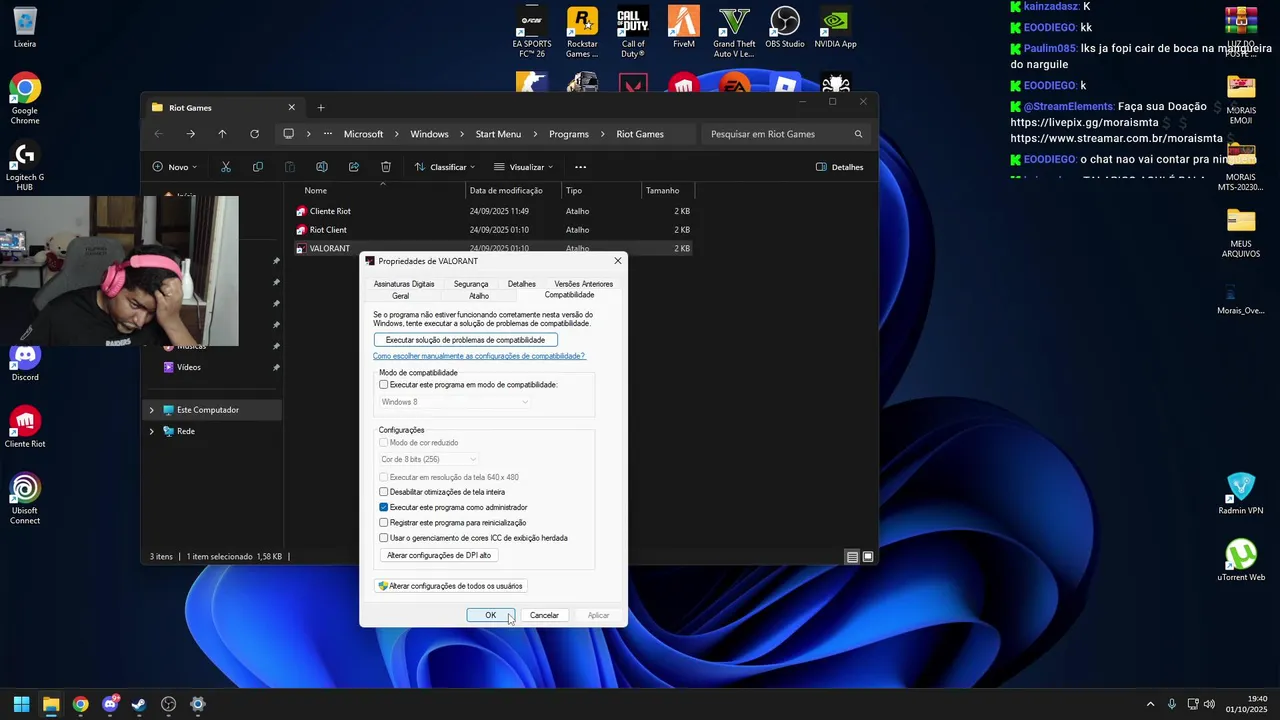This screenshot has width=1280, height=720.
Task: Open the manual compatibility settings help link
Action: (479, 356)
